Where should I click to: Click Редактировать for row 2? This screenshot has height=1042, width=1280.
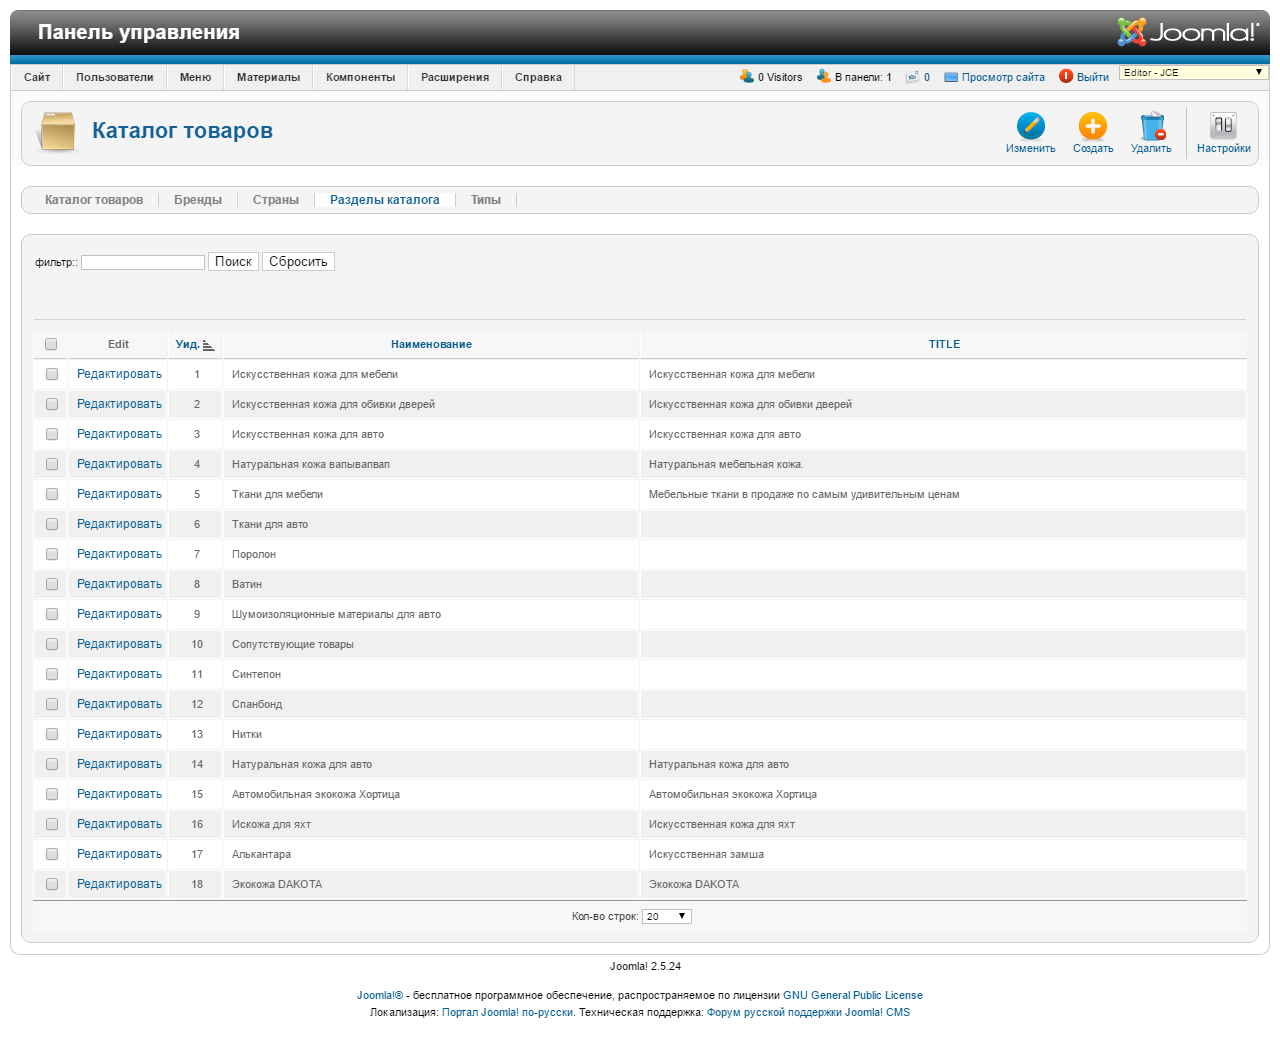[119, 404]
